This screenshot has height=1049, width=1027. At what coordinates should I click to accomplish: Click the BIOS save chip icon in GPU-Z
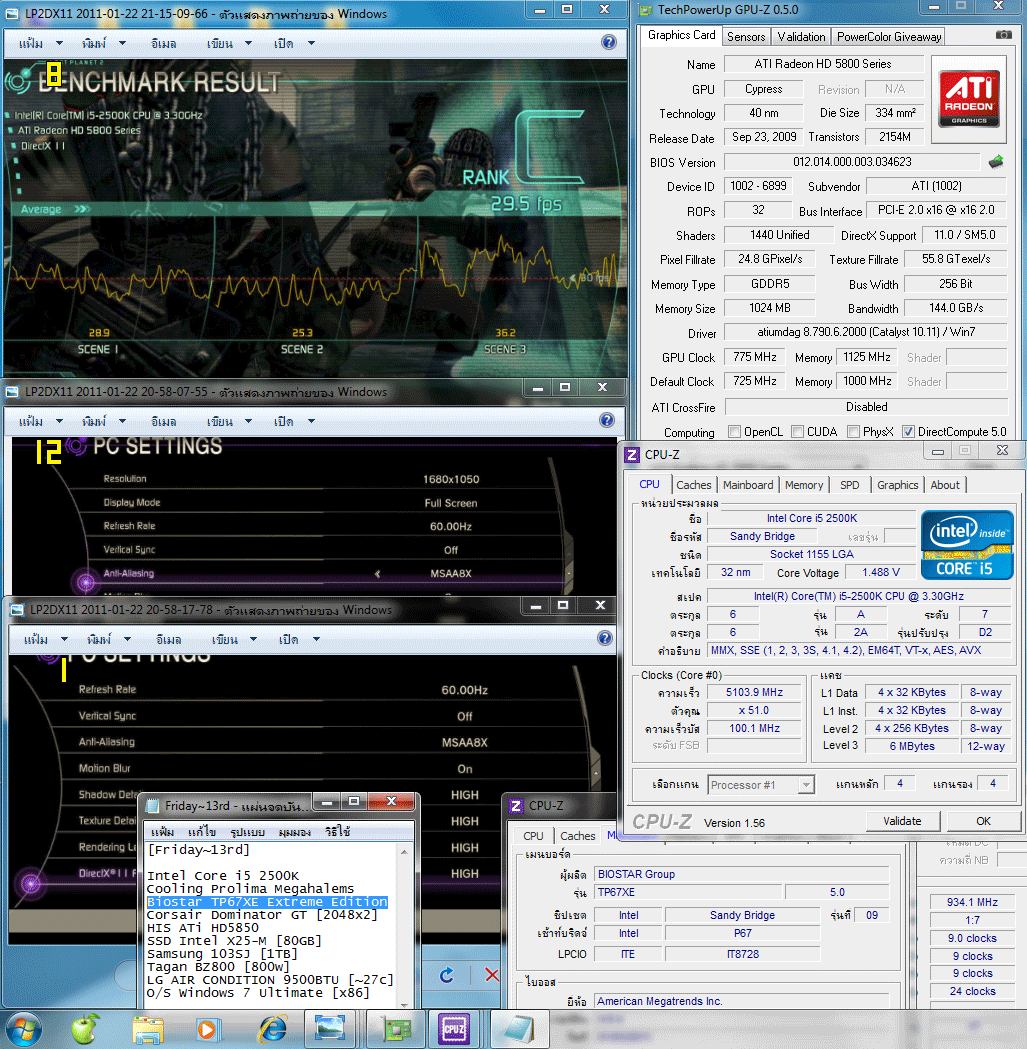[996, 161]
